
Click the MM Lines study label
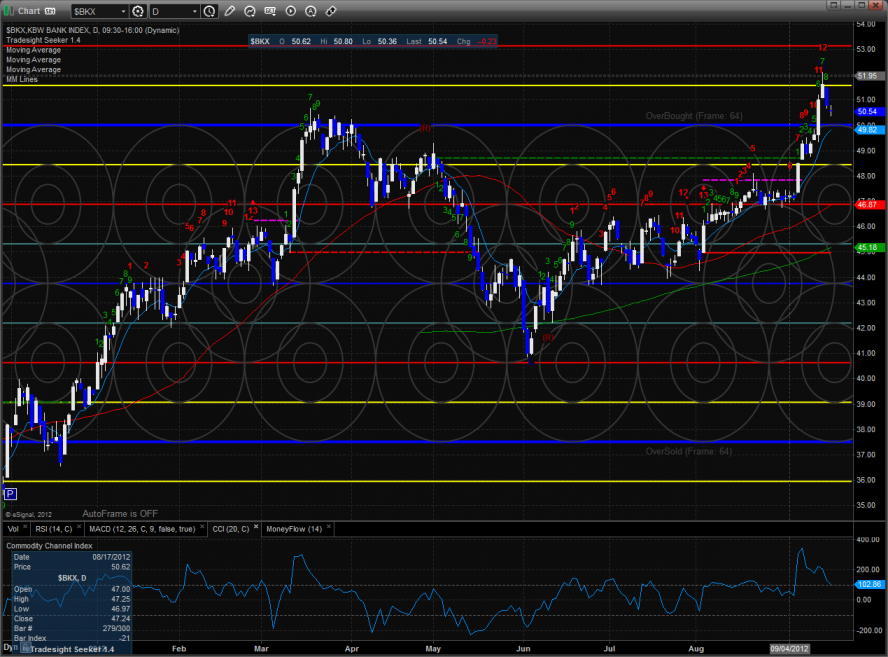pos(19,78)
